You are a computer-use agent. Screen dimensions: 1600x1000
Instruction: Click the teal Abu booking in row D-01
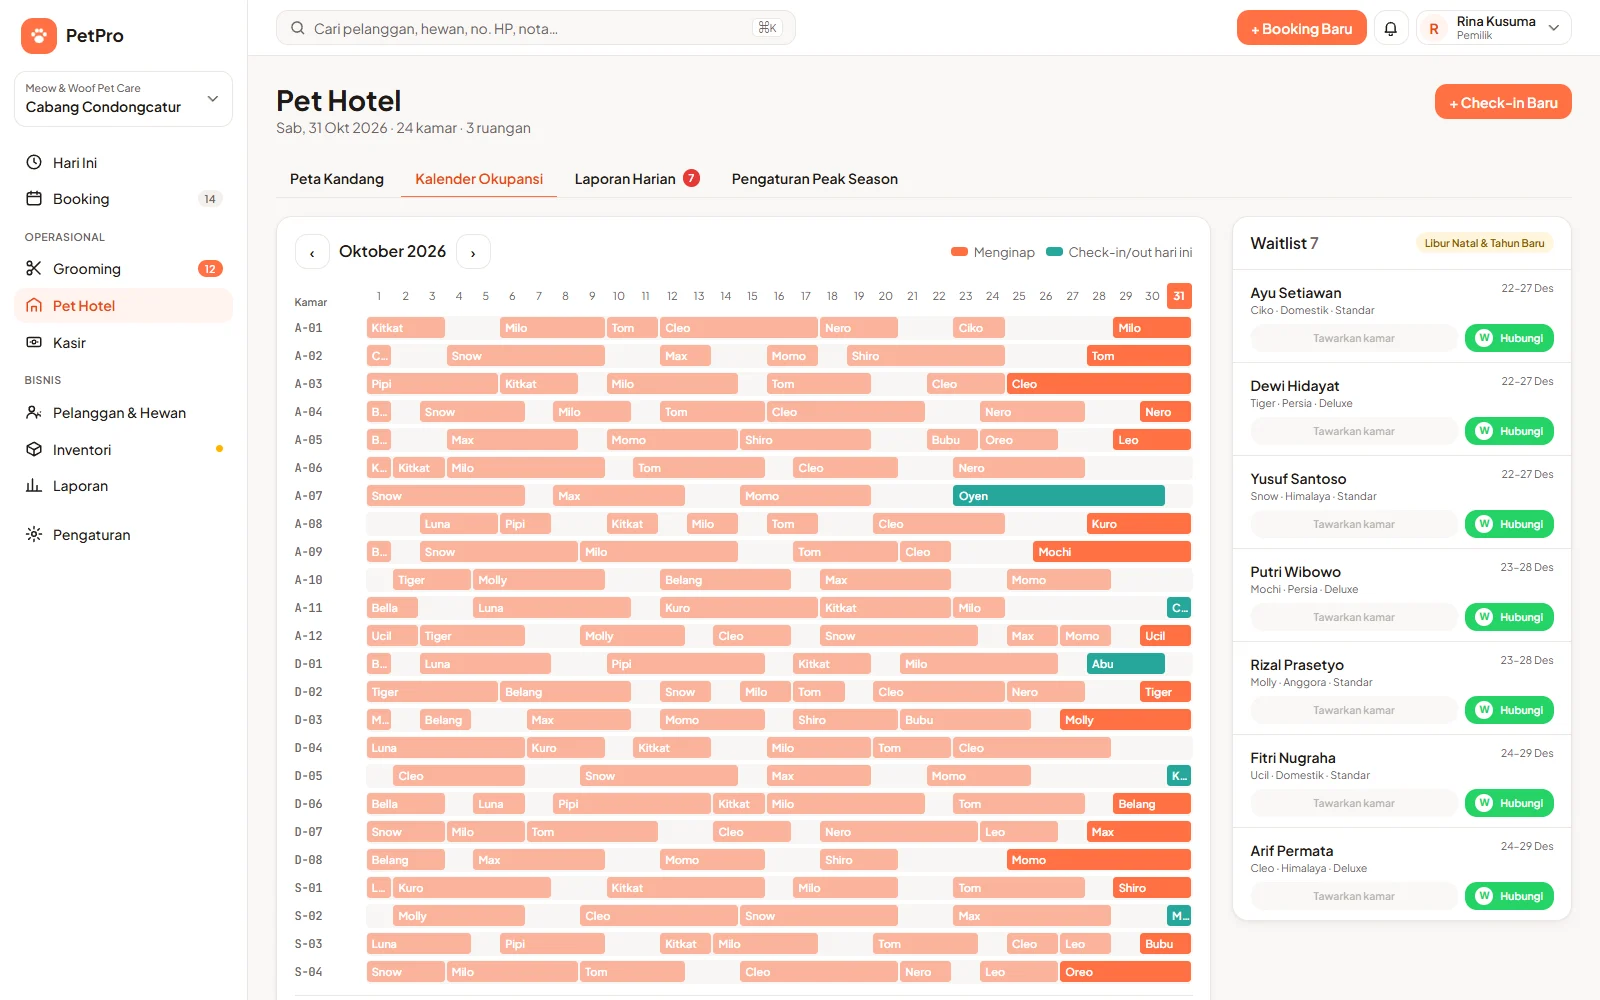click(x=1126, y=663)
